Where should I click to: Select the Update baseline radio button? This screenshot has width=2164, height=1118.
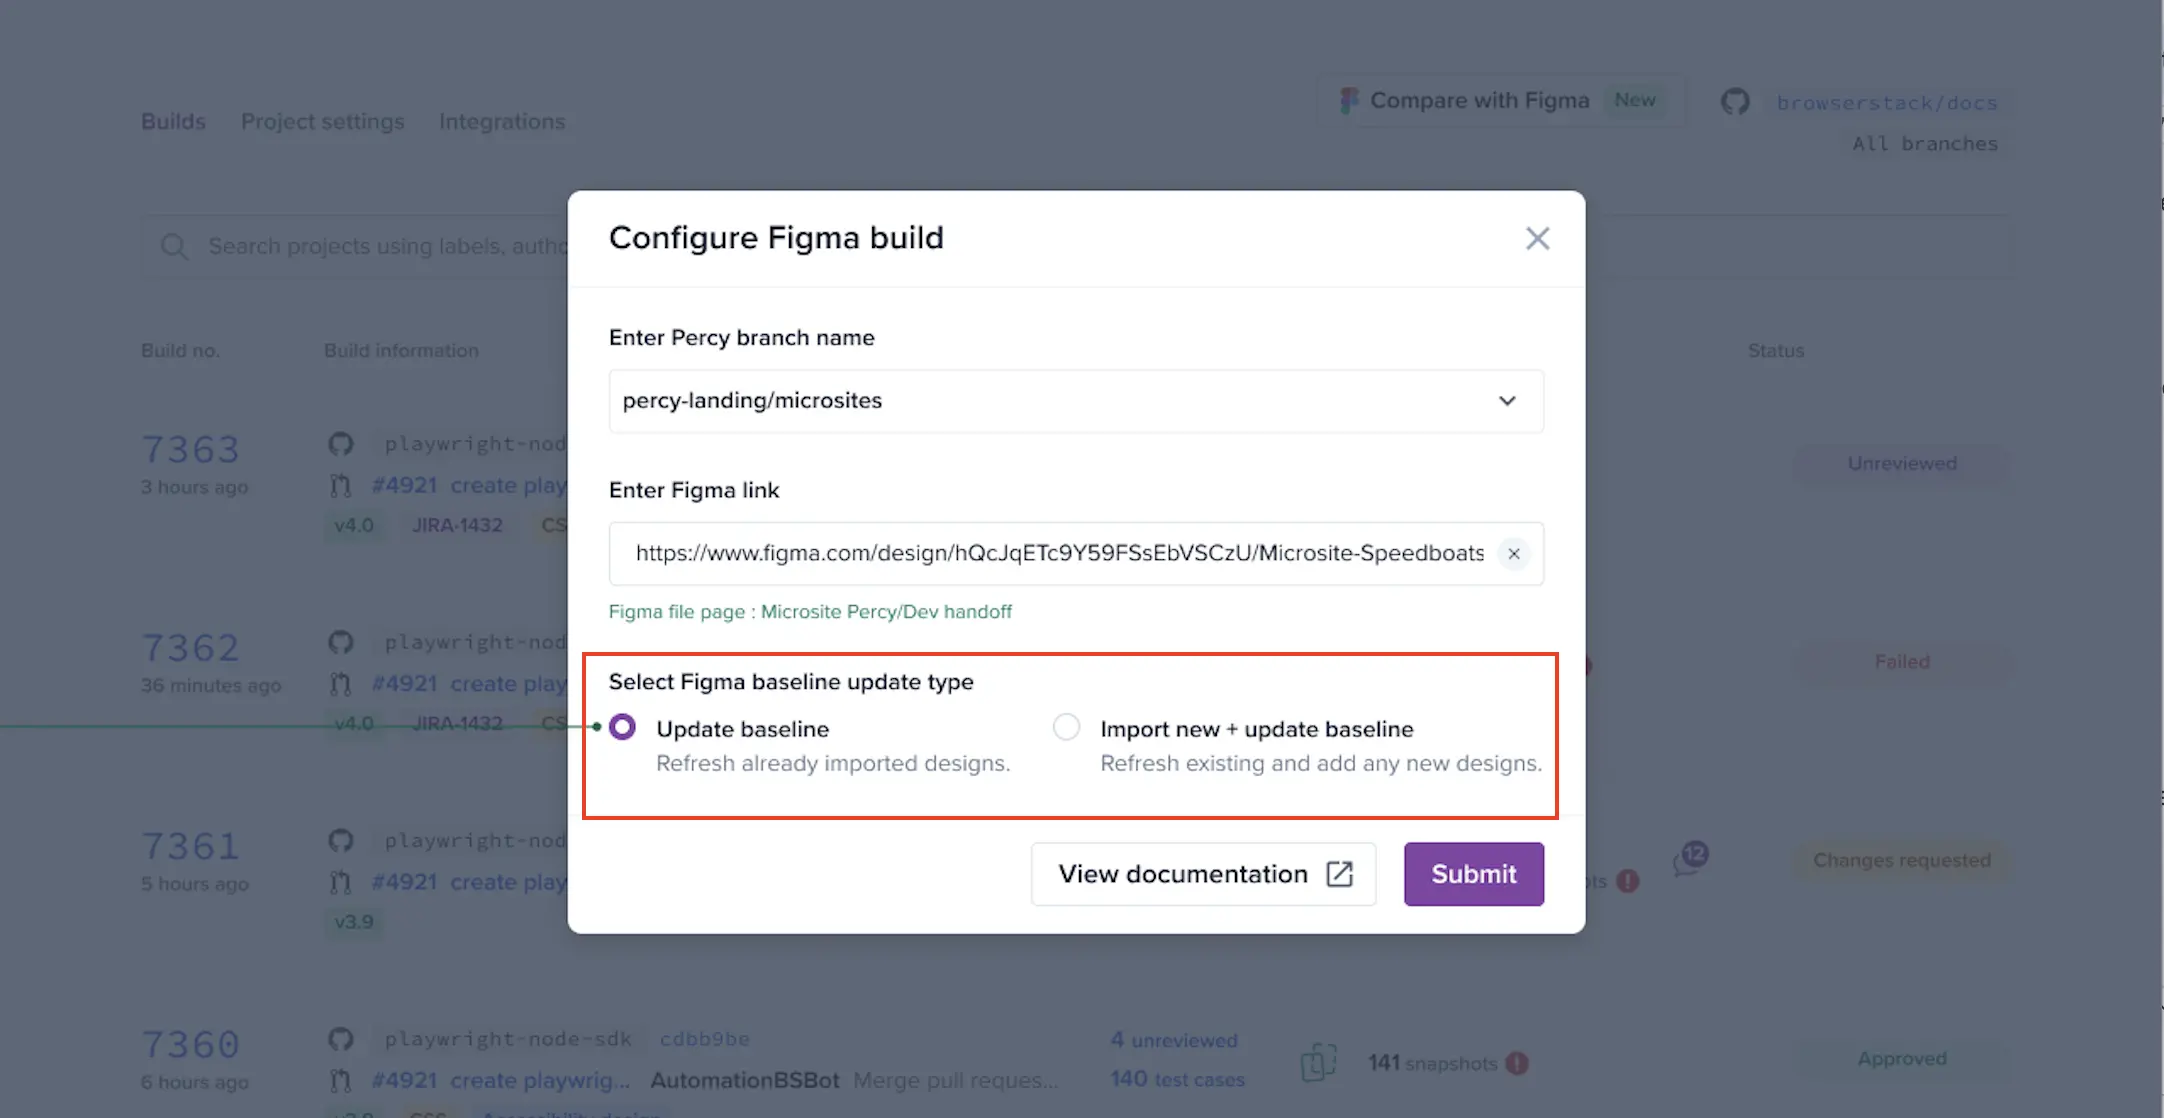622,727
